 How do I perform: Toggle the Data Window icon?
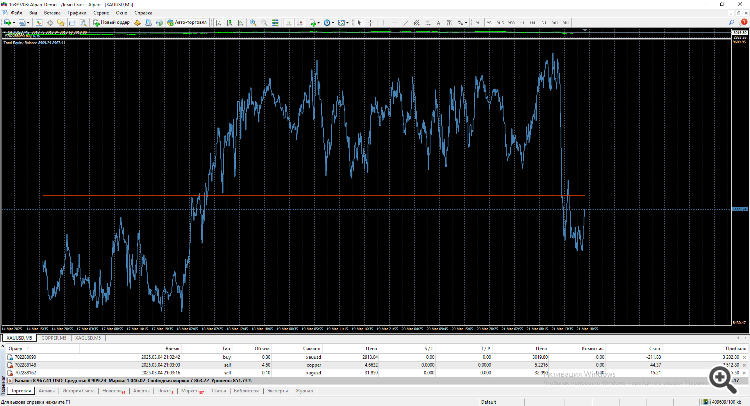(x=50, y=22)
